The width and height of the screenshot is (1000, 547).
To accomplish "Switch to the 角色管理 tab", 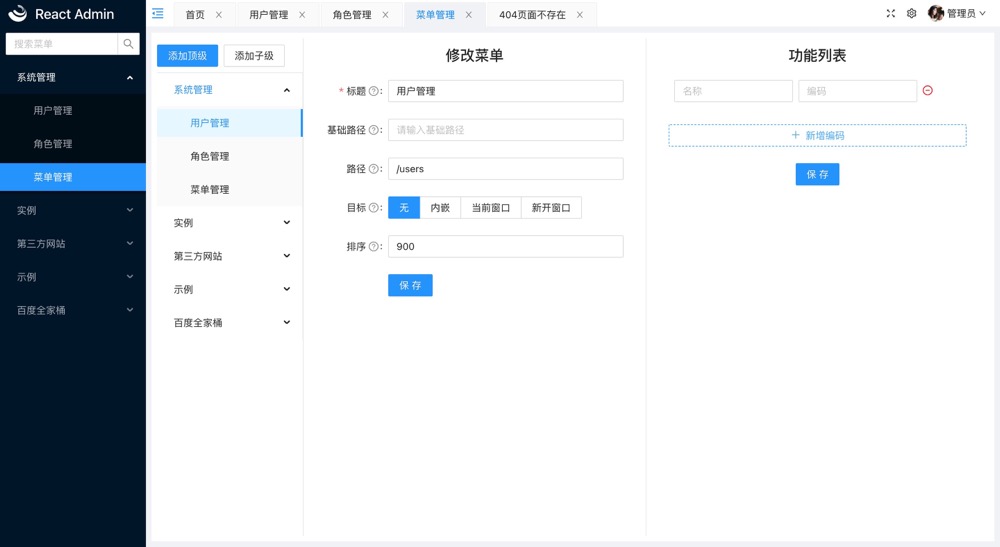I will point(352,15).
